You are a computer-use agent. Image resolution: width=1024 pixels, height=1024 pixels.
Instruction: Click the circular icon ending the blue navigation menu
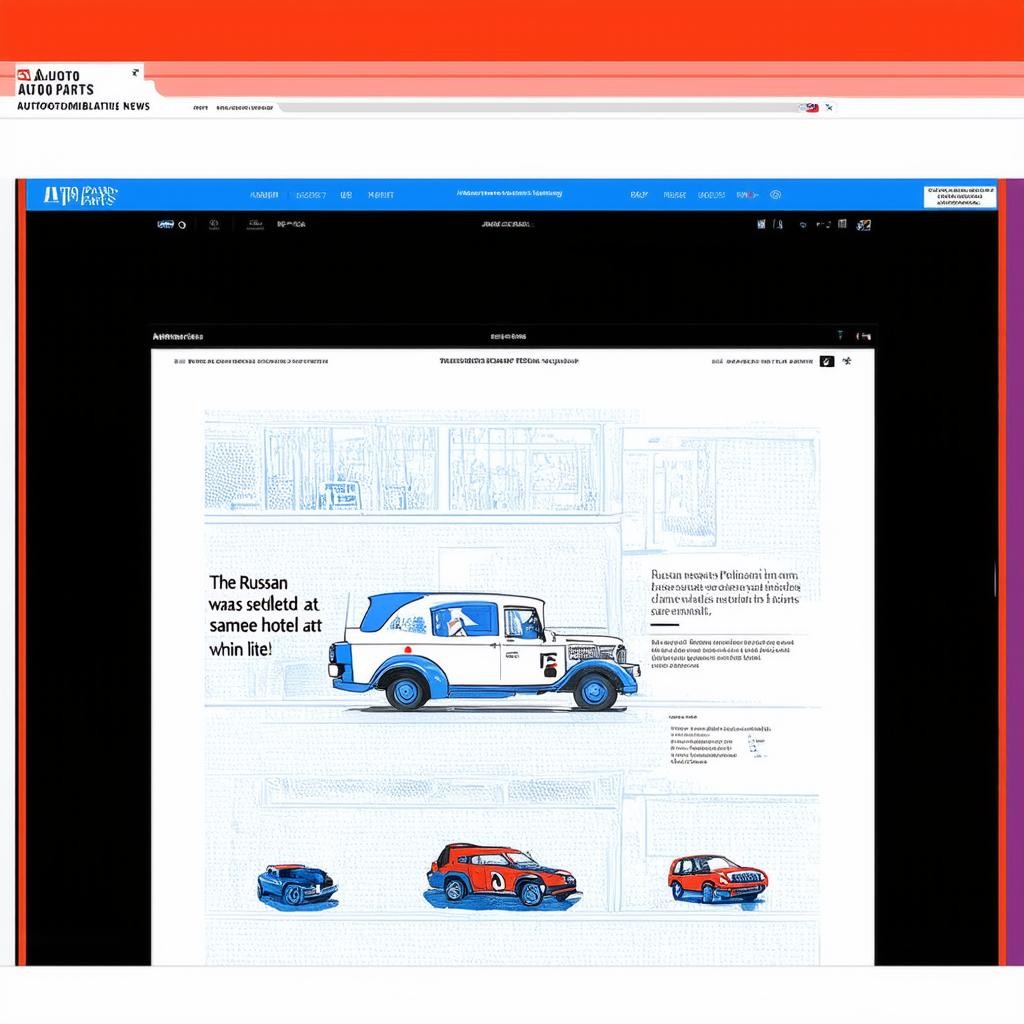coord(775,195)
